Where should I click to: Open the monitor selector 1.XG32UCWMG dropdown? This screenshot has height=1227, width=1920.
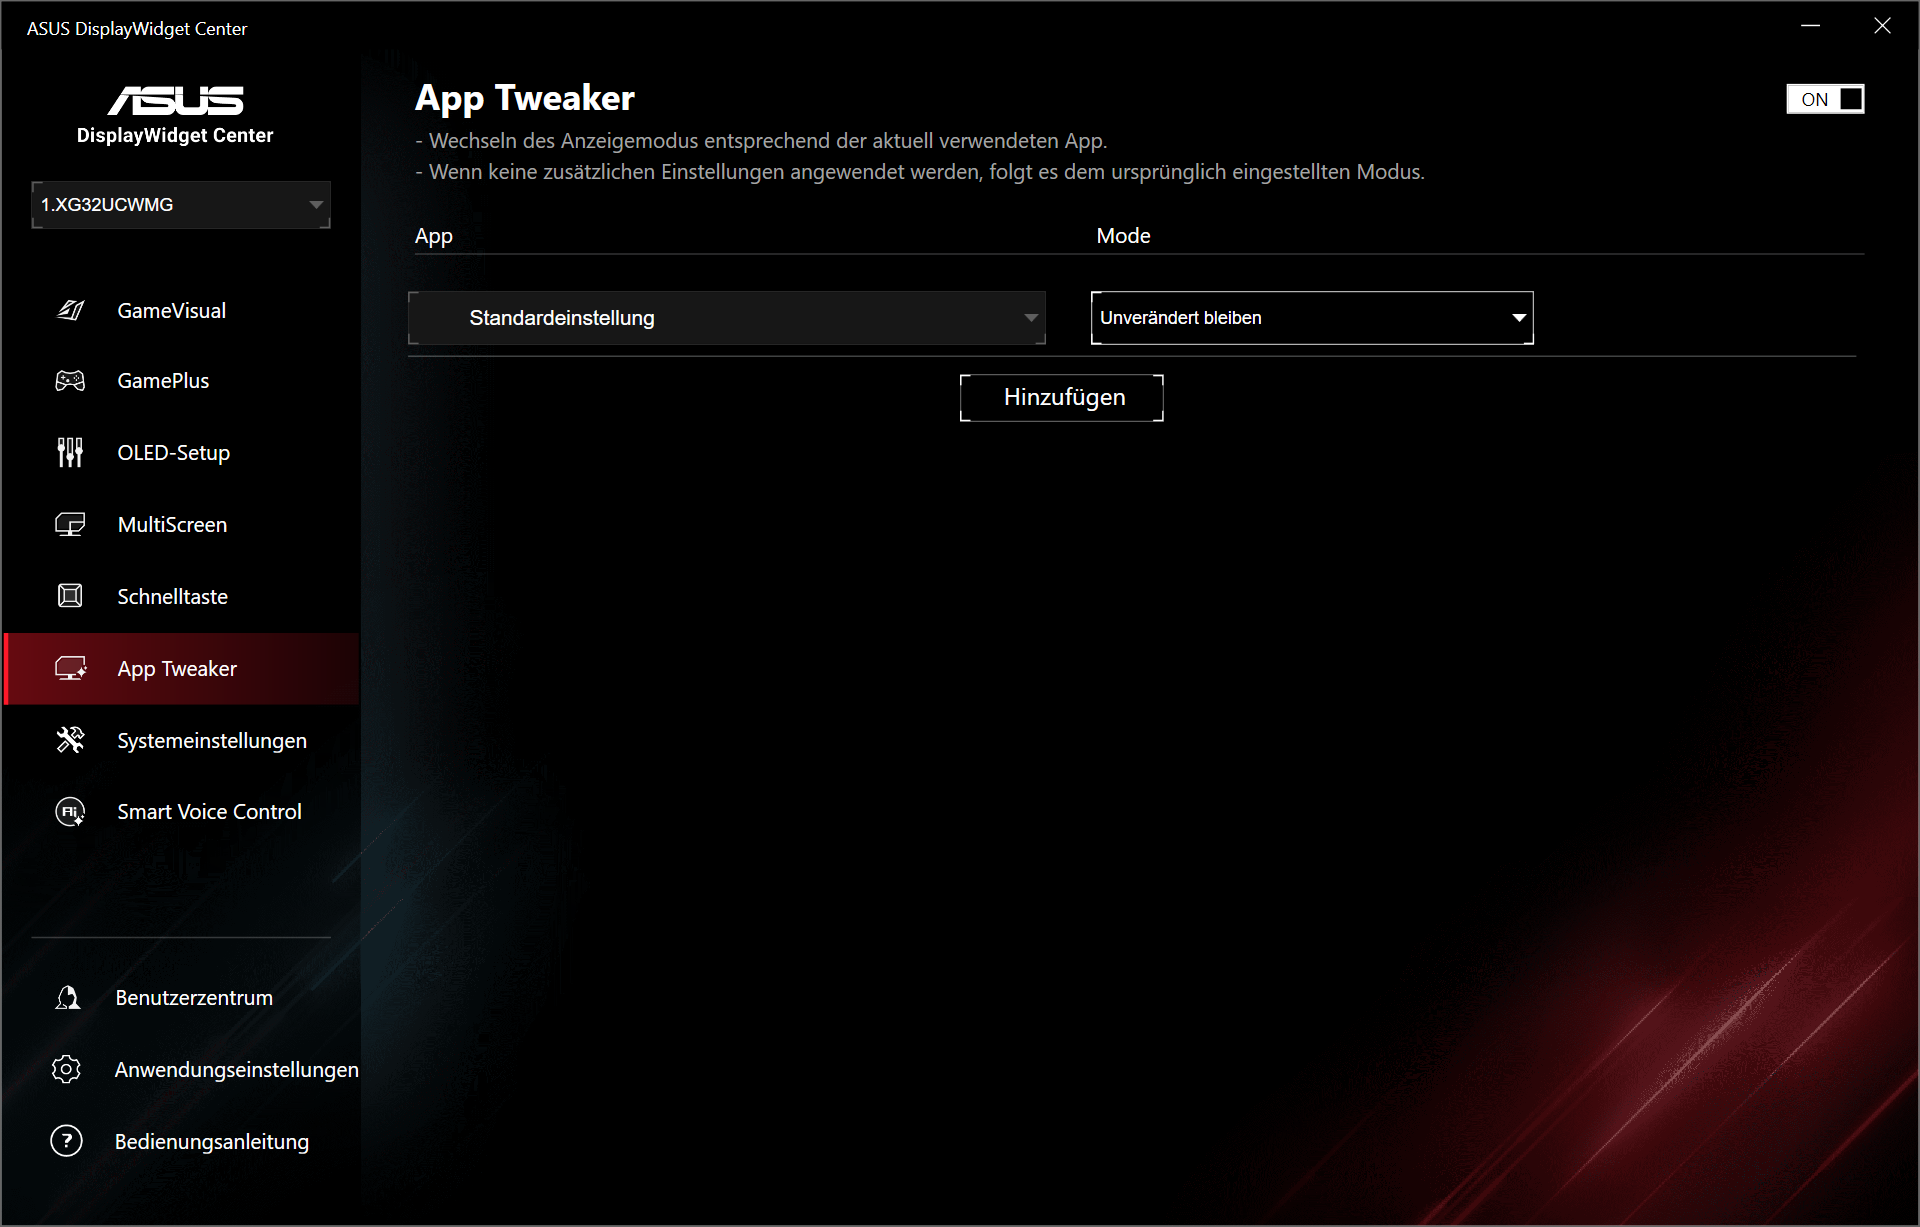(x=181, y=205)
